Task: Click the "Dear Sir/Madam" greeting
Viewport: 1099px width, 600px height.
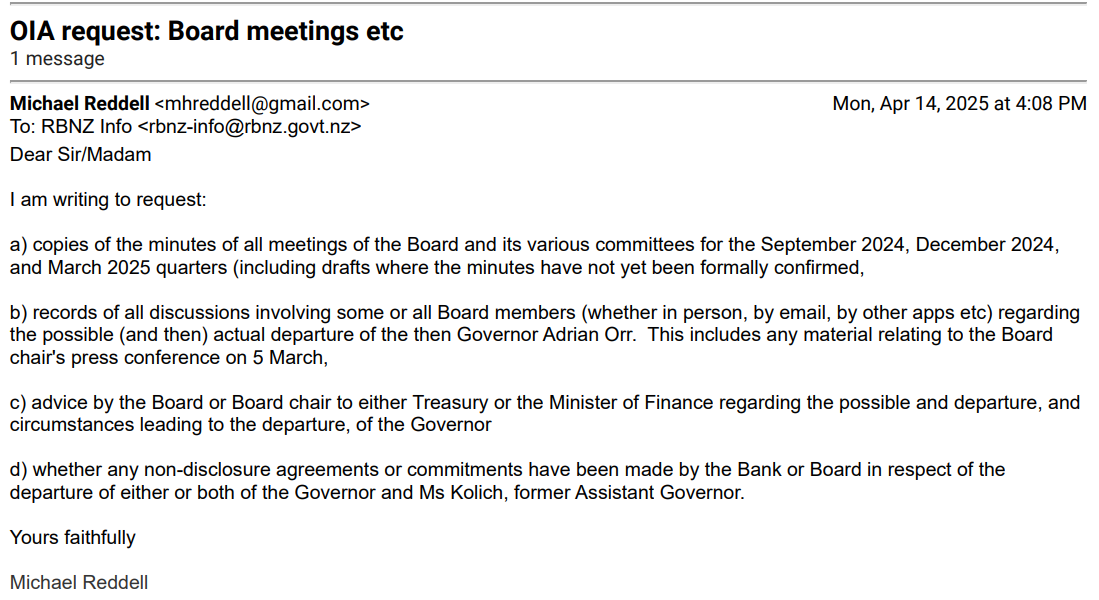Action: click(x=81, y=154)
